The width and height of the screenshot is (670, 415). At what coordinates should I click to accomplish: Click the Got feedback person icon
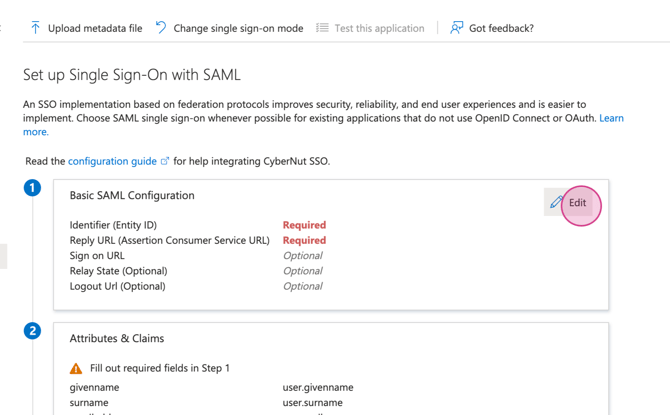[x=456, y=28]
